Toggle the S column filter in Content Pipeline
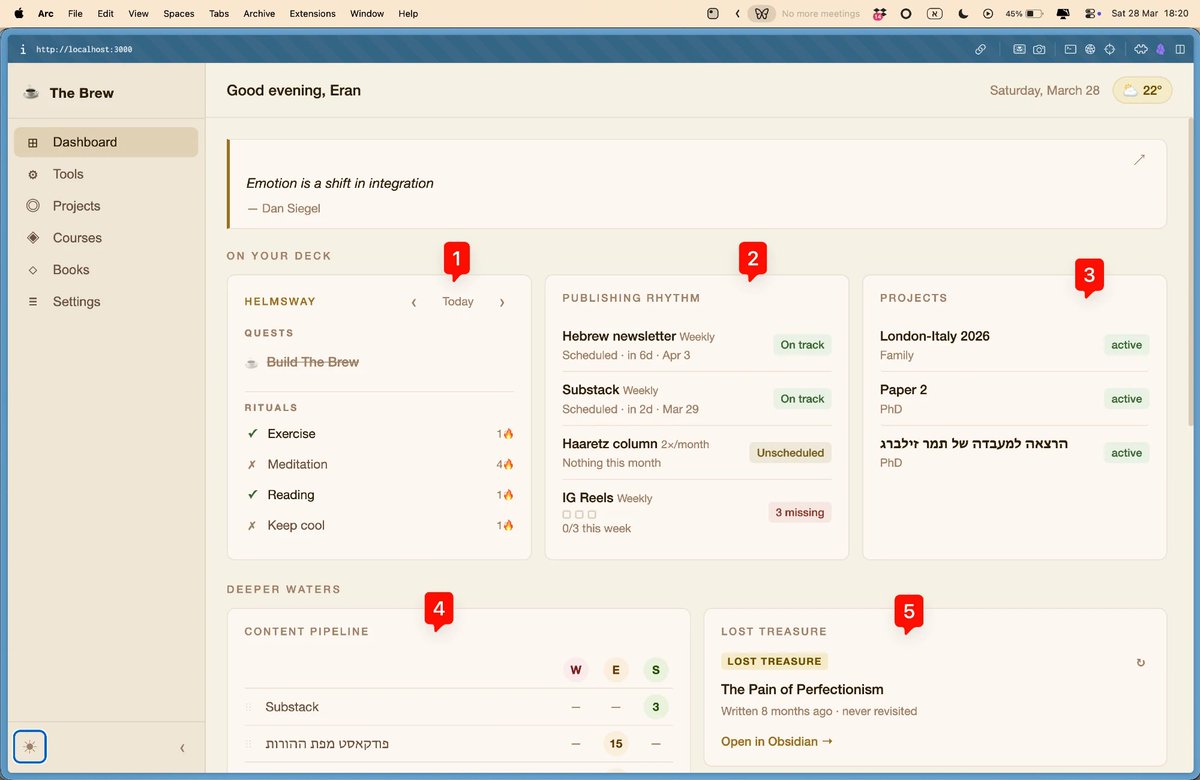Image resolution: width=1200 pixels, height=780 pixels. 656,670
